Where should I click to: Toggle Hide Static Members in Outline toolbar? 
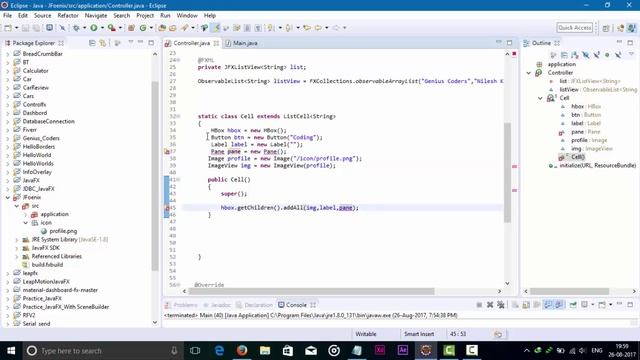[596, 55]
